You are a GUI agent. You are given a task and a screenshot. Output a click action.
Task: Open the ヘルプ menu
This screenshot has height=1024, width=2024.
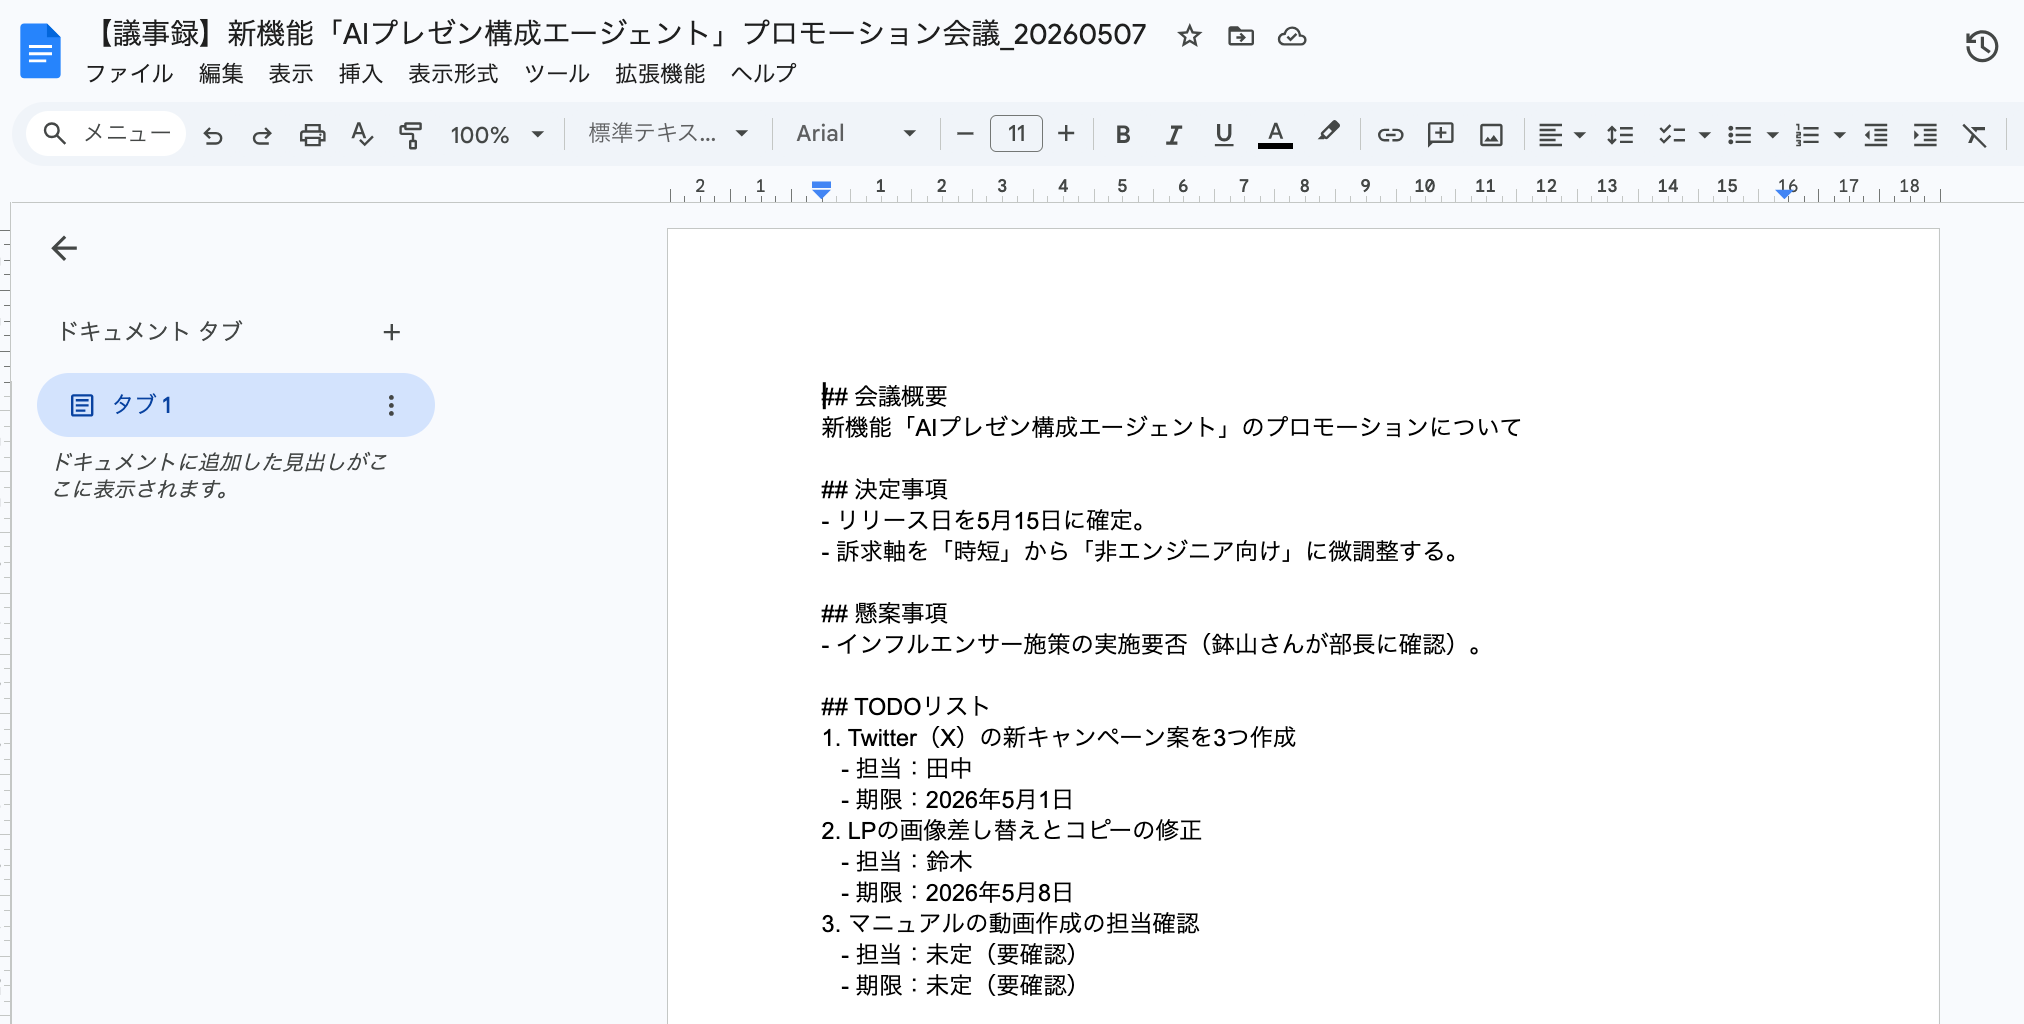763,74
